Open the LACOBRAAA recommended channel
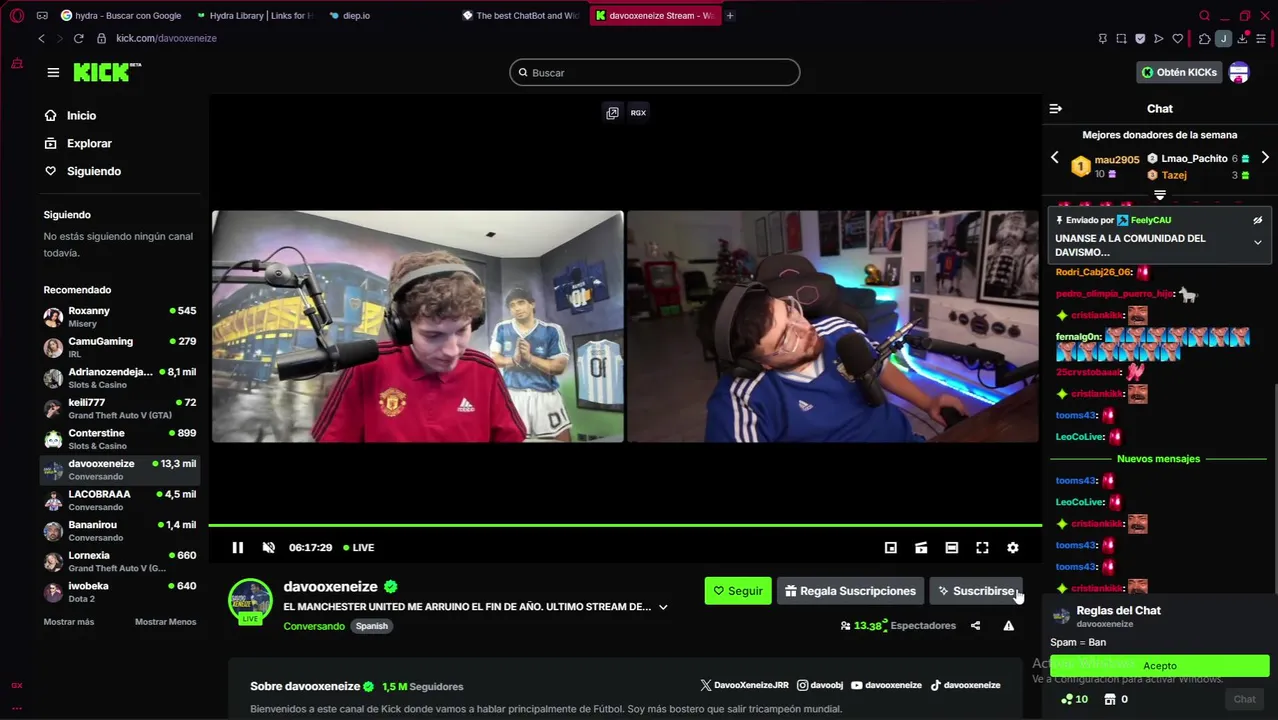The image size is (1278, 720). (120, 500)
